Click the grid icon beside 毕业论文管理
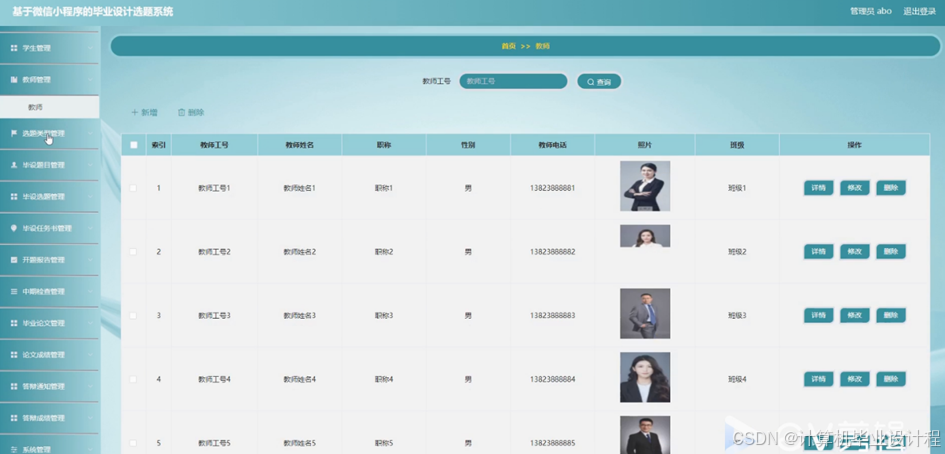The width and height of the screenshot is (945, 454). (x=14, y=323)
